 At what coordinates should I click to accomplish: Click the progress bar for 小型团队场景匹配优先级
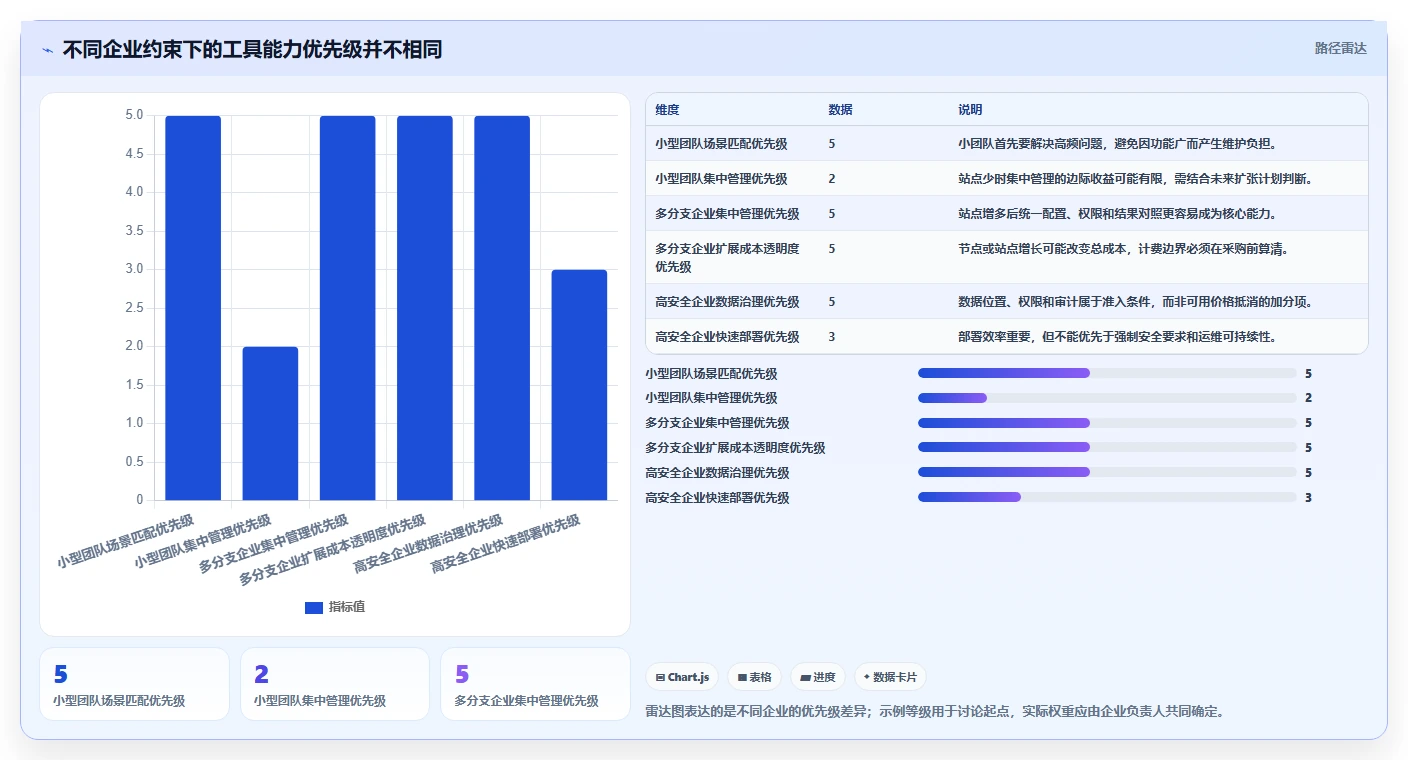point(1107,373)
